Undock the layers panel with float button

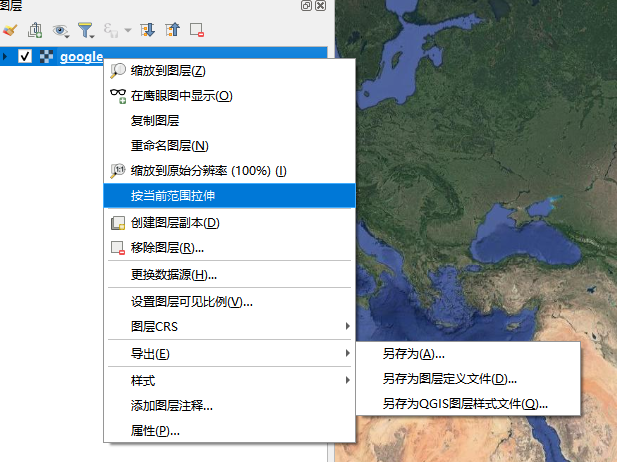[306, 6]
